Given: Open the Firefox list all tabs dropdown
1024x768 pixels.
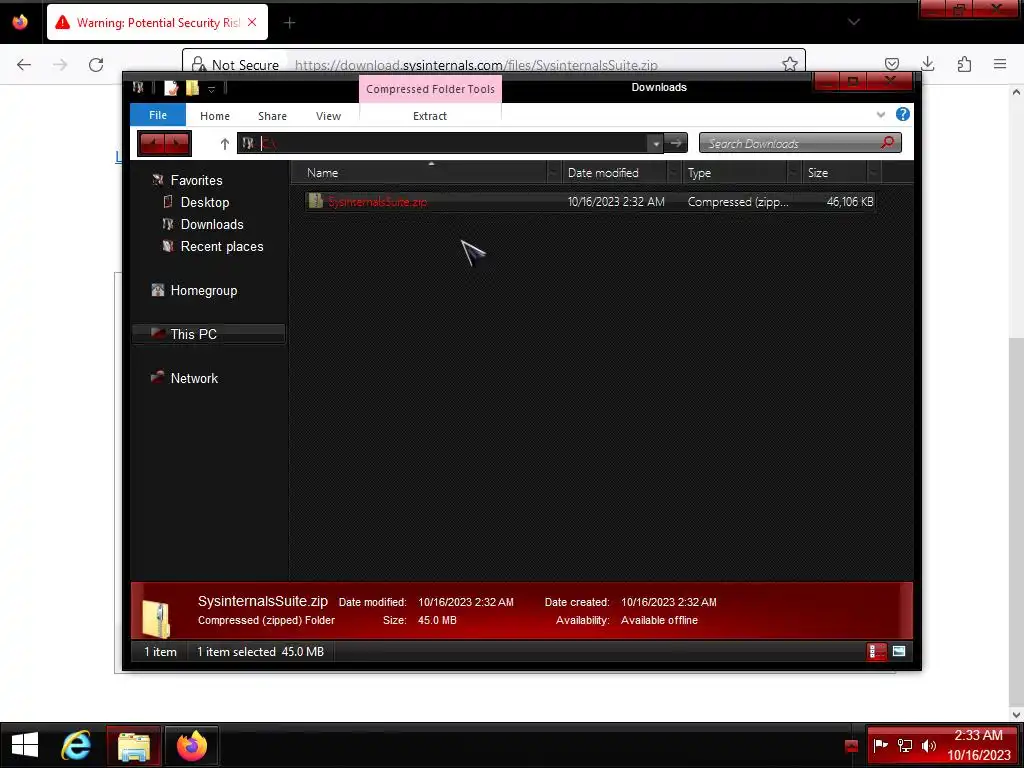Looking at the screenshot, I should tap(854, 22).
